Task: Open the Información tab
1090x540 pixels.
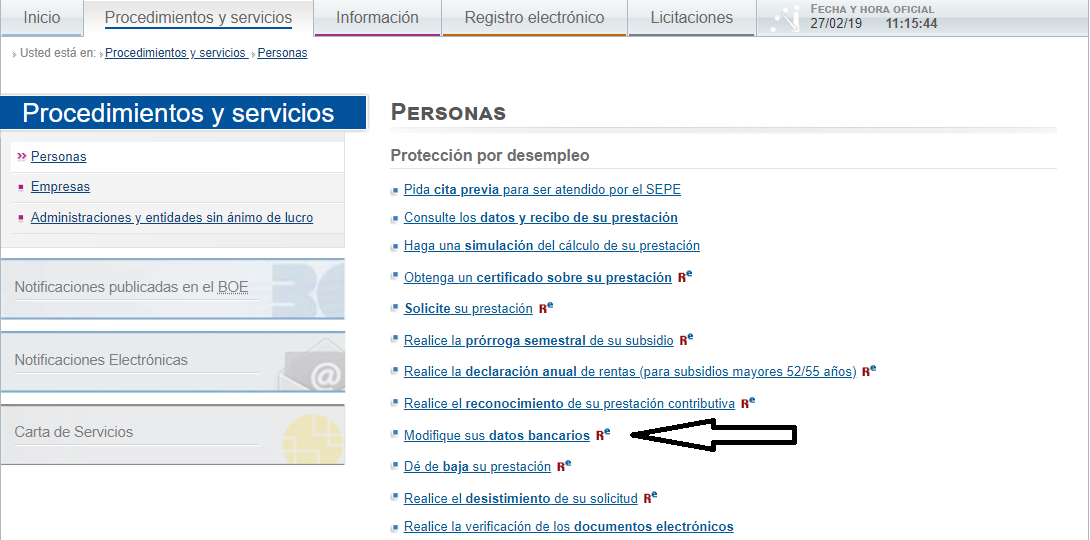Action: point(377,18)
